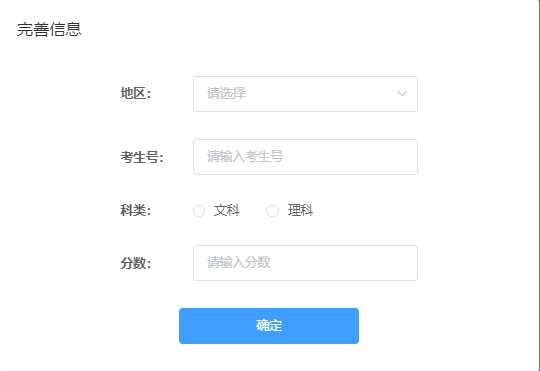Screen dimensions: 540x371
Task: Expand the 地区 dropdown chevron arrow
Action: pyautogui.click(x=402, y=93)
